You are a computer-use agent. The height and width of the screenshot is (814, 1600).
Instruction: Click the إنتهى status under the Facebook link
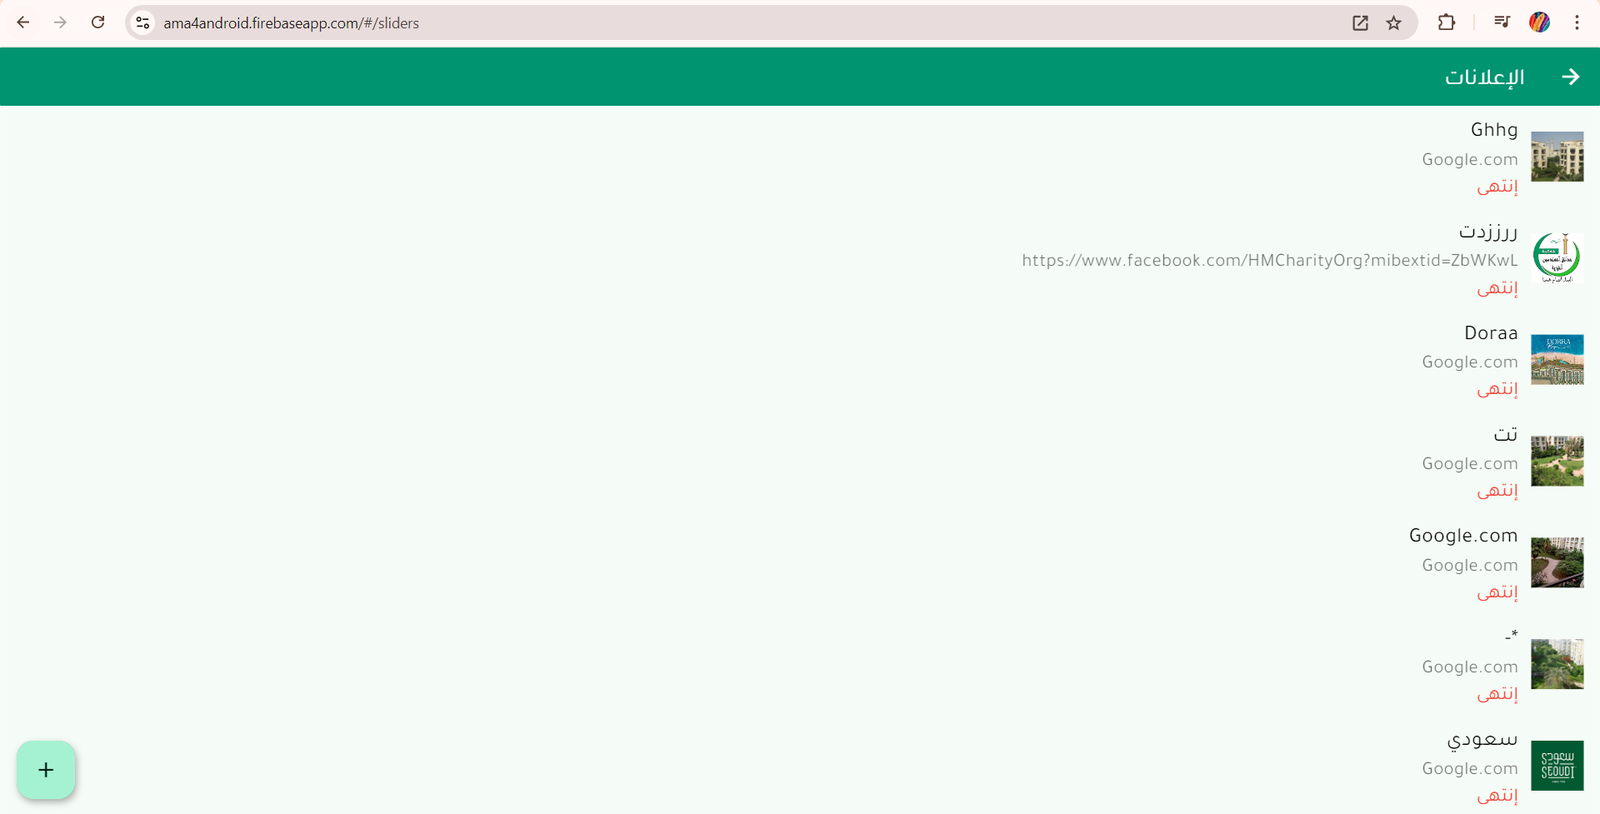[x=1498, y=288]
